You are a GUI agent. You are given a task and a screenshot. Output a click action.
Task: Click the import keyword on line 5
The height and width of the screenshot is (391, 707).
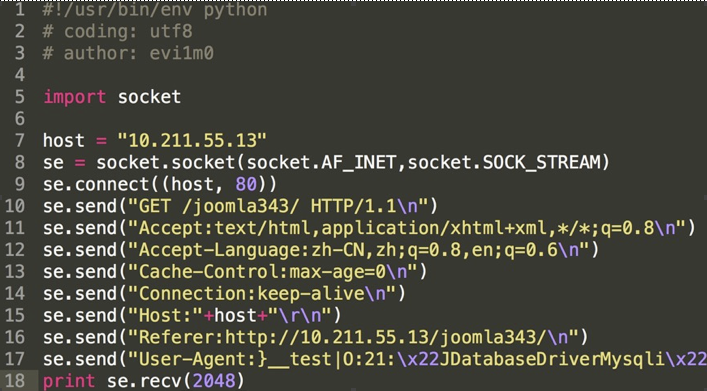pos(74,97)
